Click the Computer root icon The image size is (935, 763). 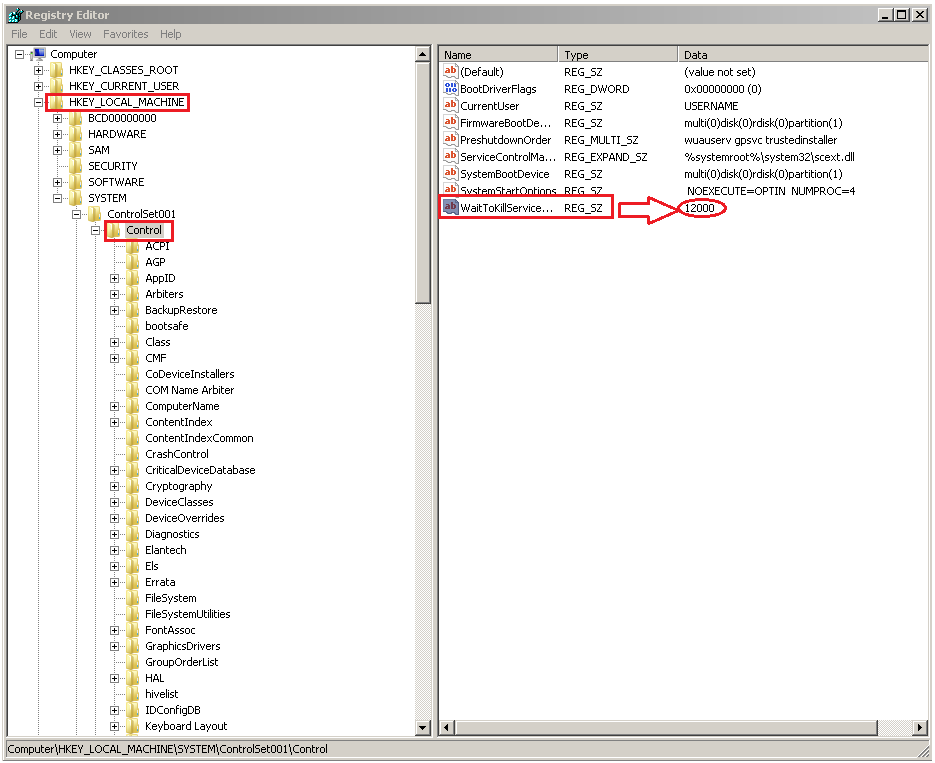39,54
